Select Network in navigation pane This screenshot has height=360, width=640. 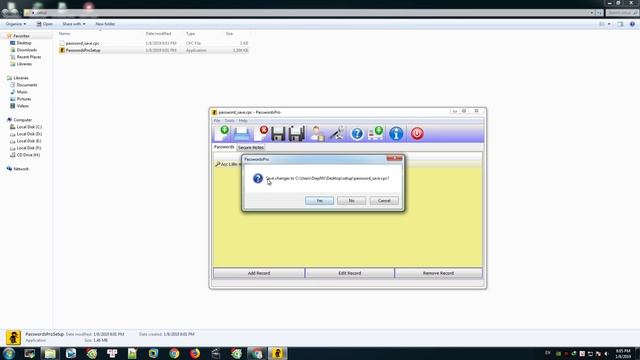point(21,169)
